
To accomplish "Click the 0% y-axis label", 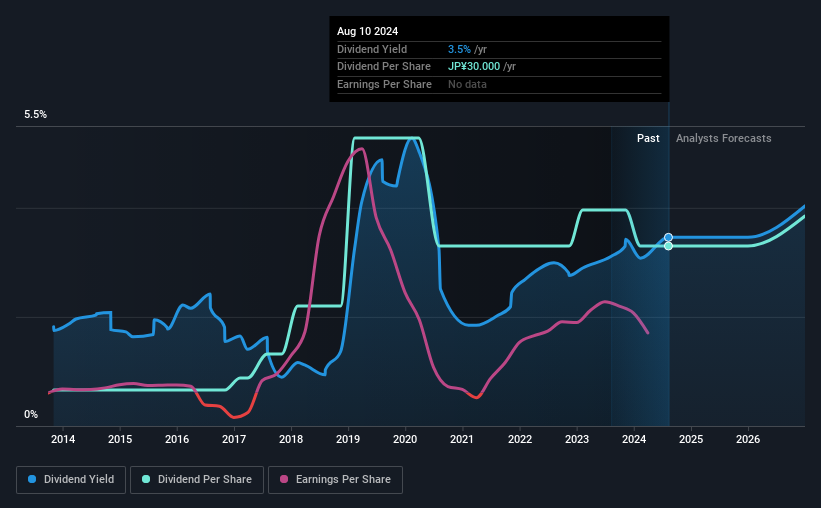I will click(x=31, y=414).
